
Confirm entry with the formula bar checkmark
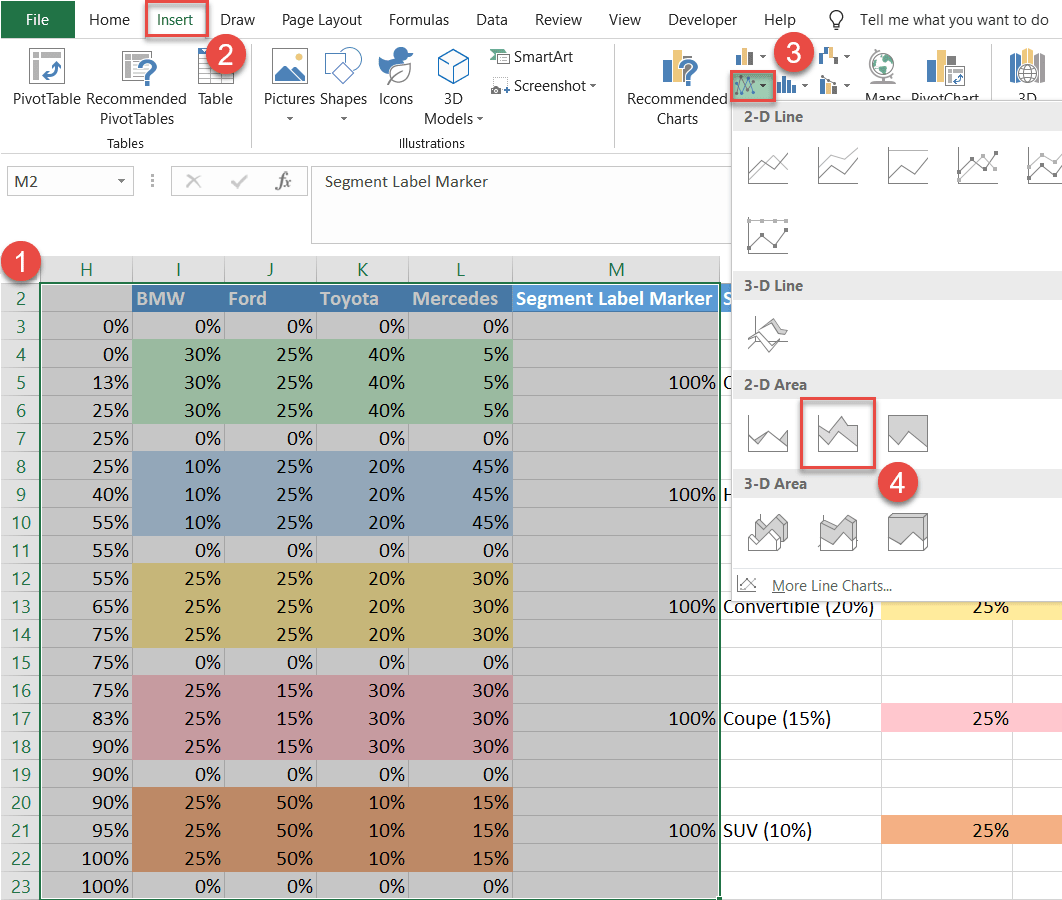(238, 181)
